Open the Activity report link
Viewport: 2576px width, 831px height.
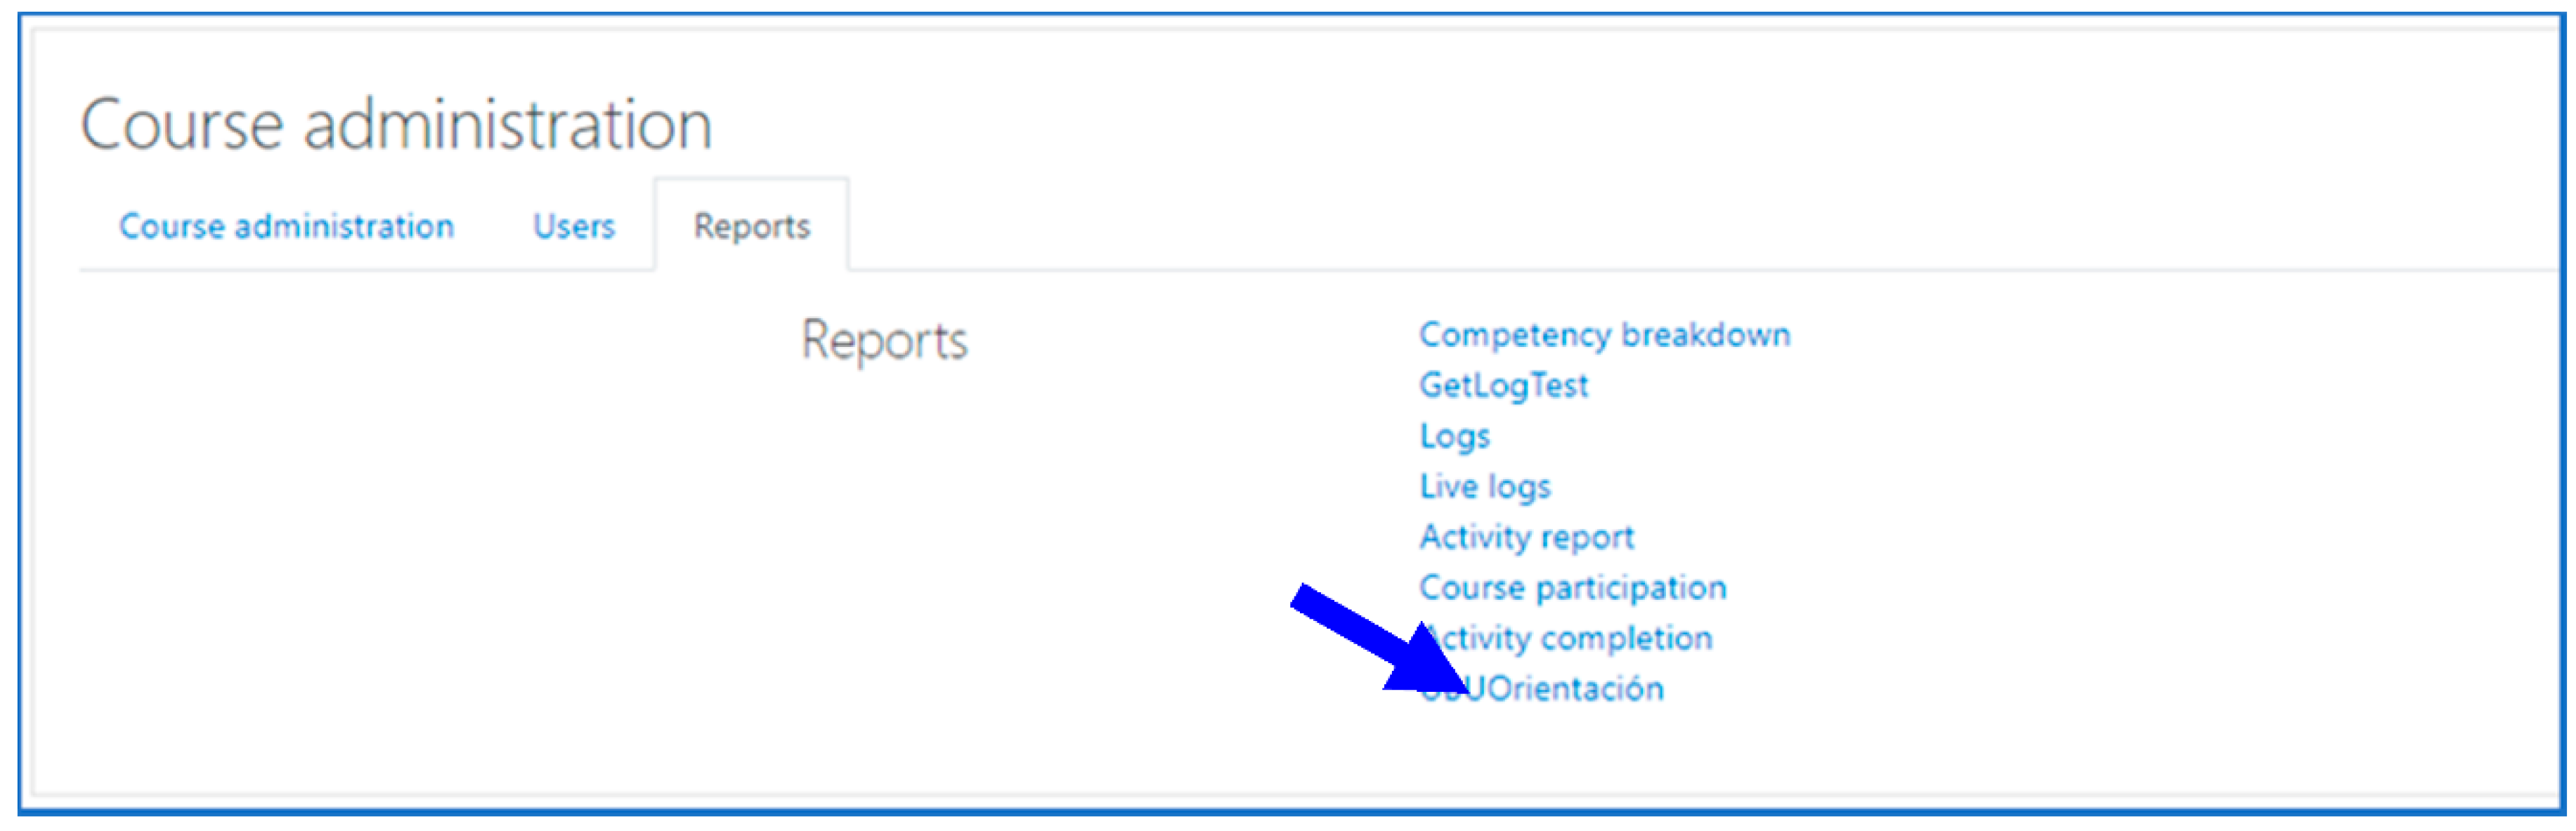click(x=1526, y=537)
